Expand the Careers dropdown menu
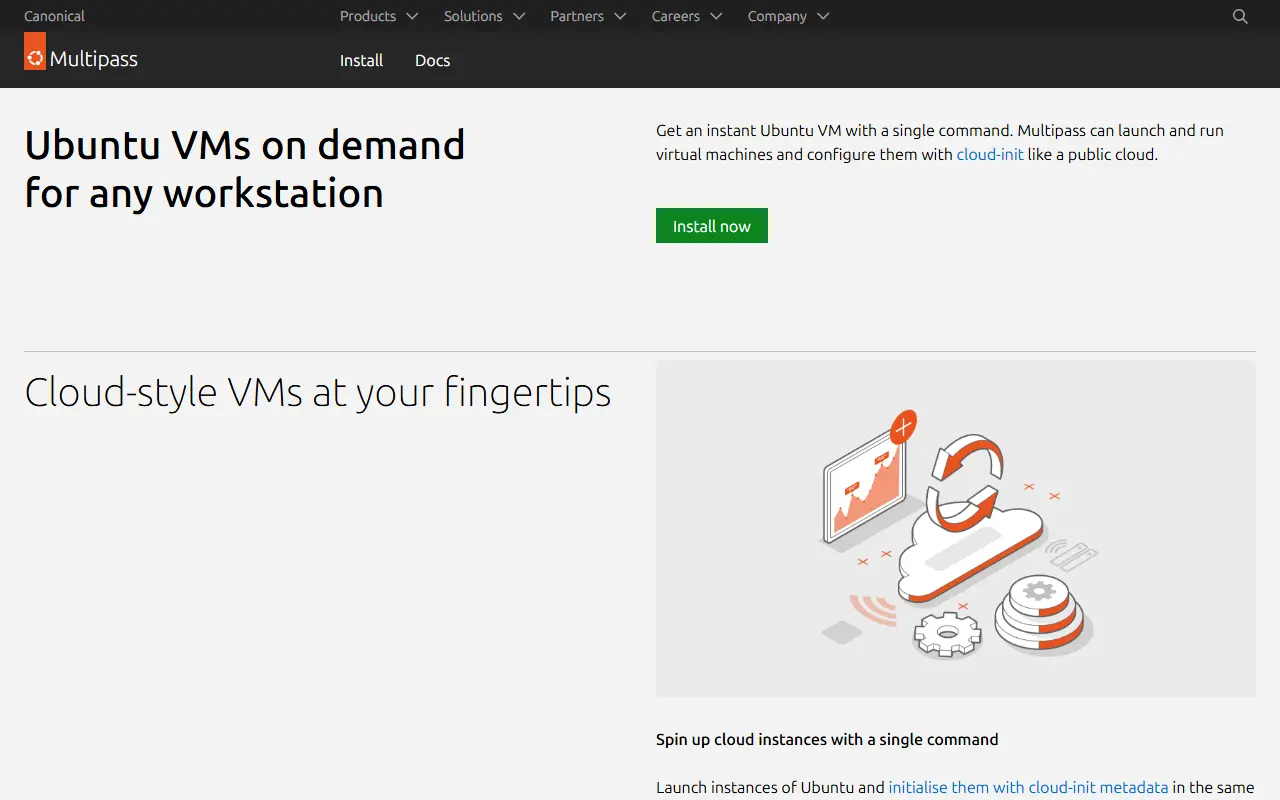 tap(687, 16)
